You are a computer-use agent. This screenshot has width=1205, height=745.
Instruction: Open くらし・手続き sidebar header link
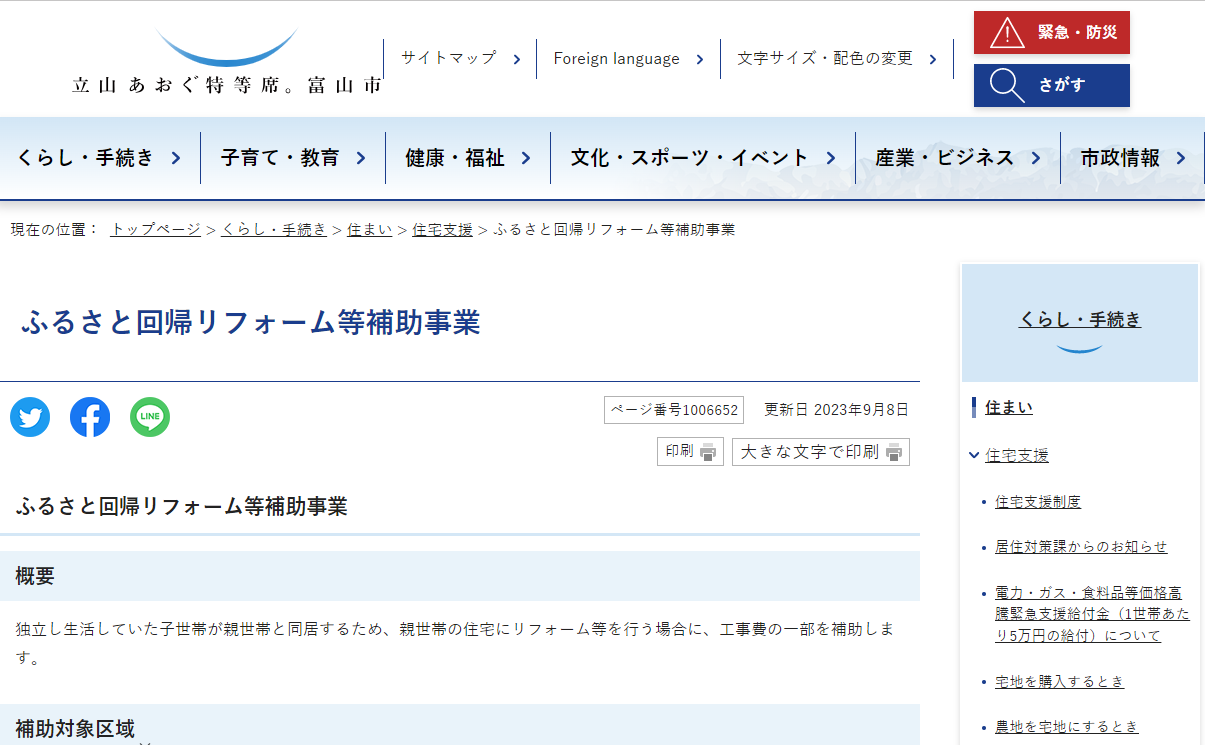click(x=1080, y=320)
